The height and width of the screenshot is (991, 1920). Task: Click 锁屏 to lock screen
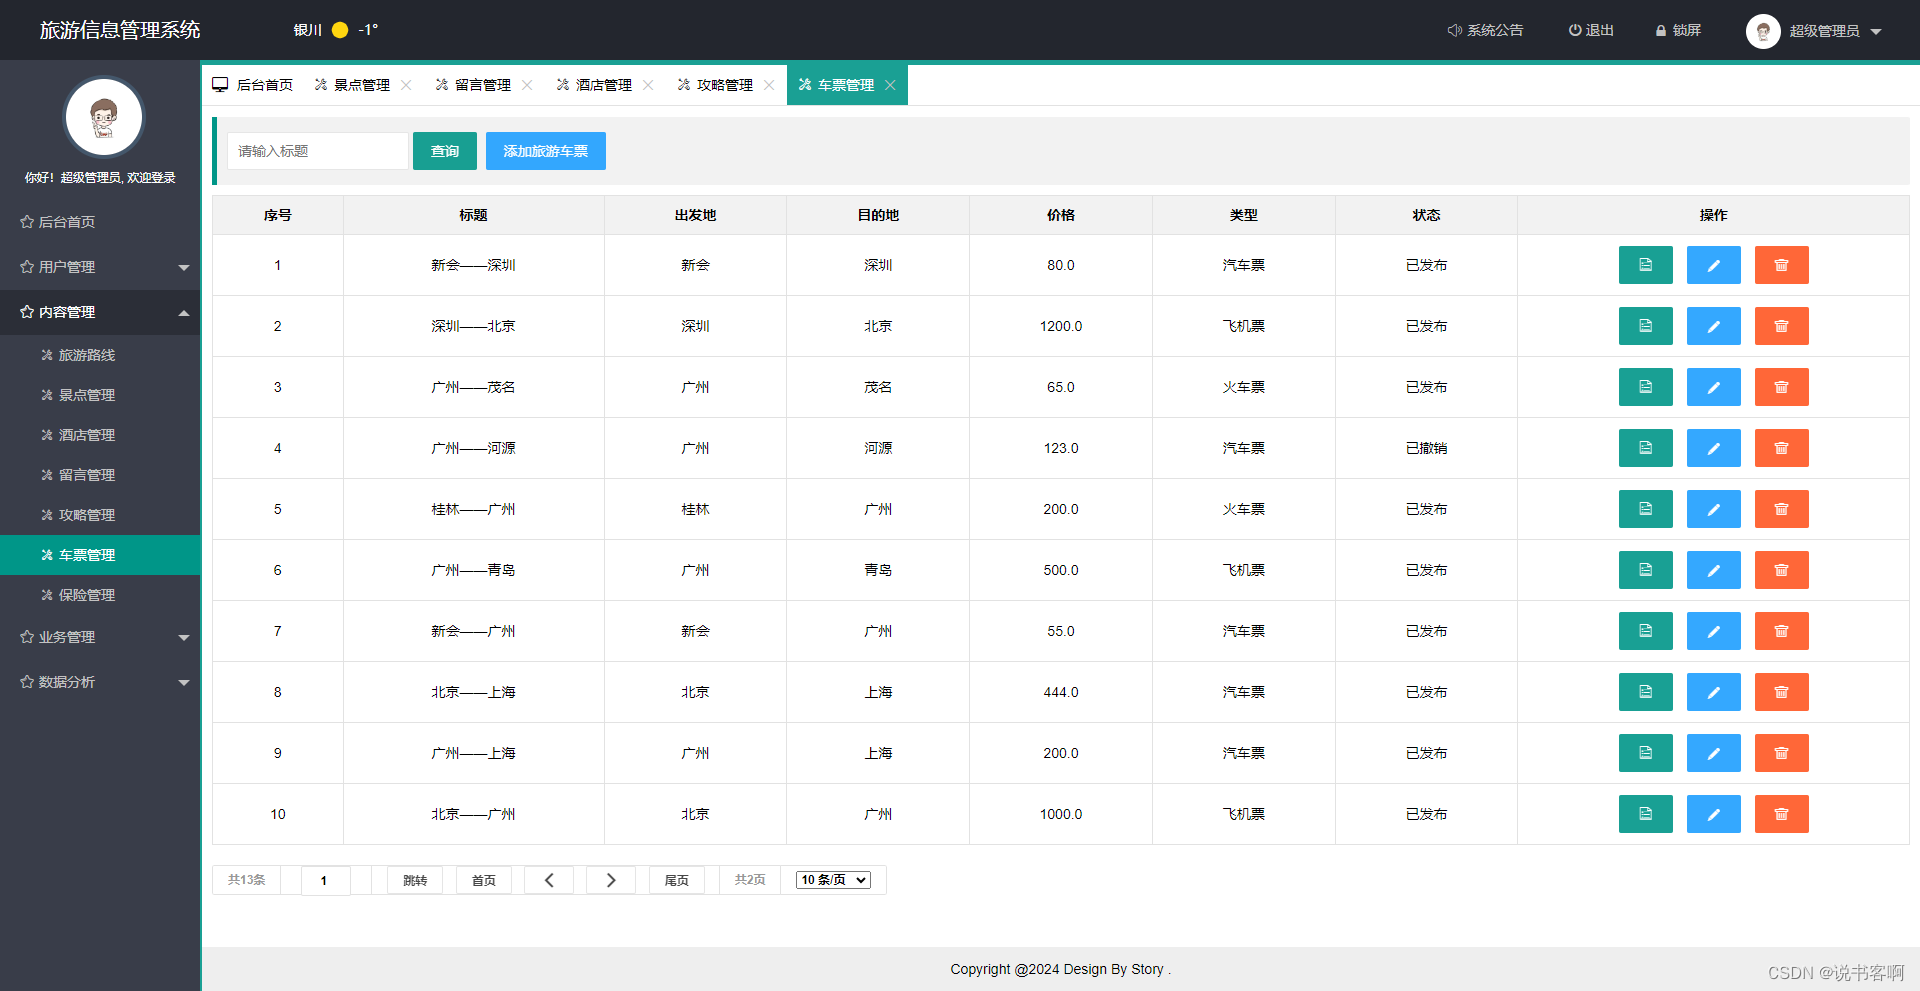(1678, 30)
